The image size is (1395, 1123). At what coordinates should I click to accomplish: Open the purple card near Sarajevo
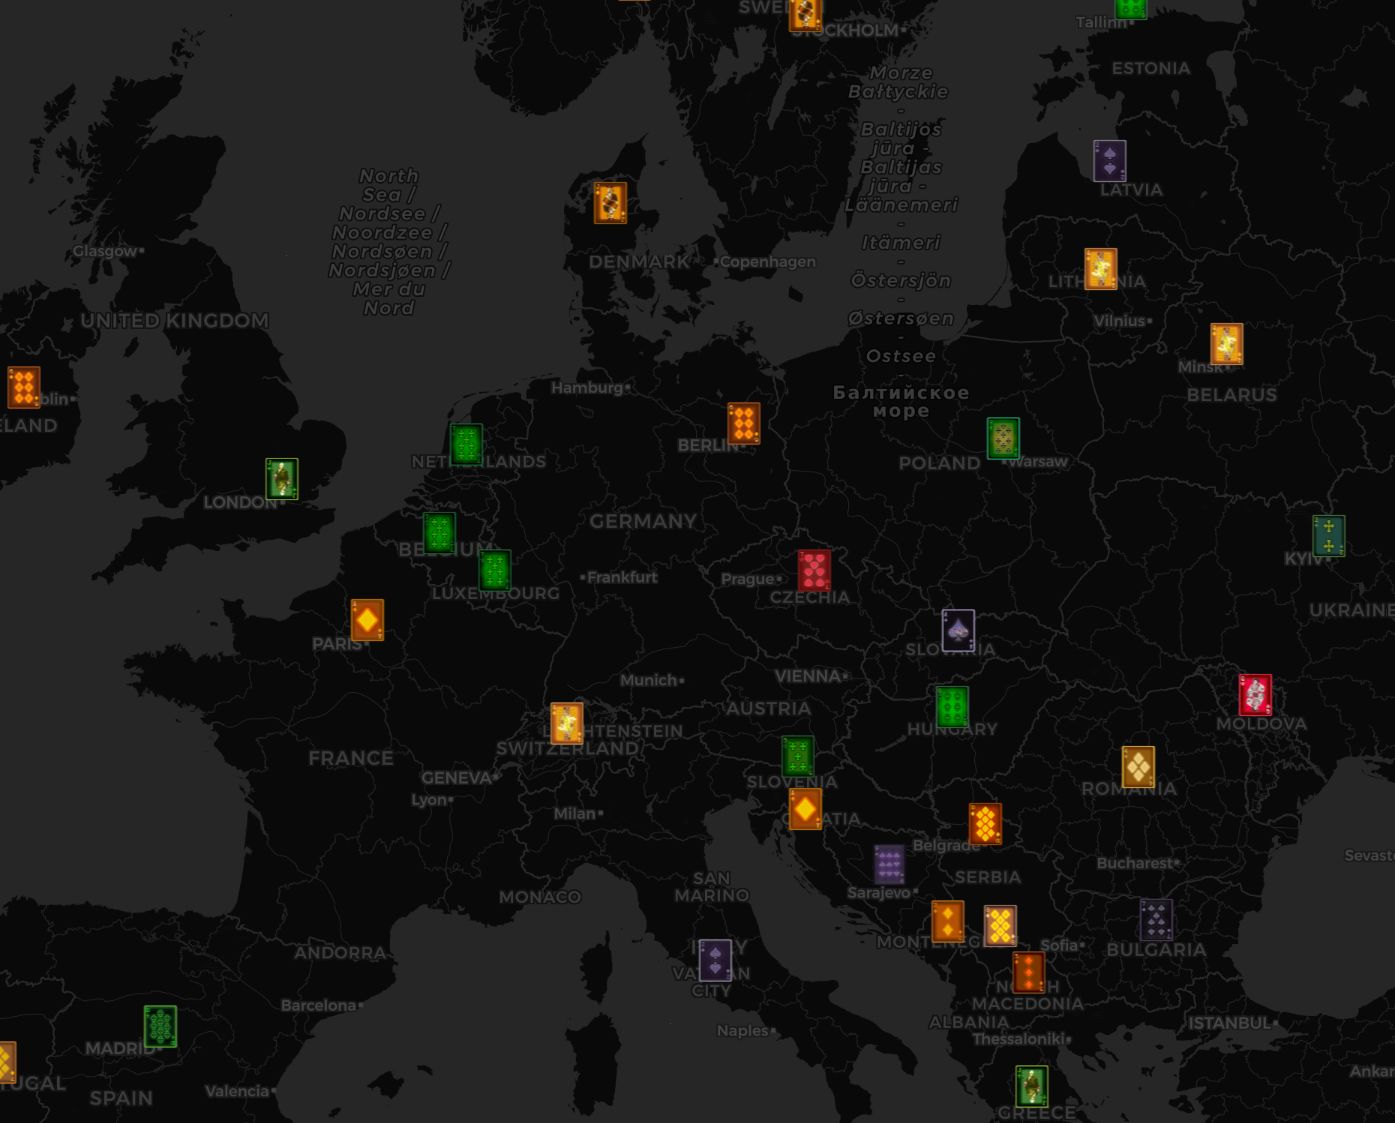889,865
